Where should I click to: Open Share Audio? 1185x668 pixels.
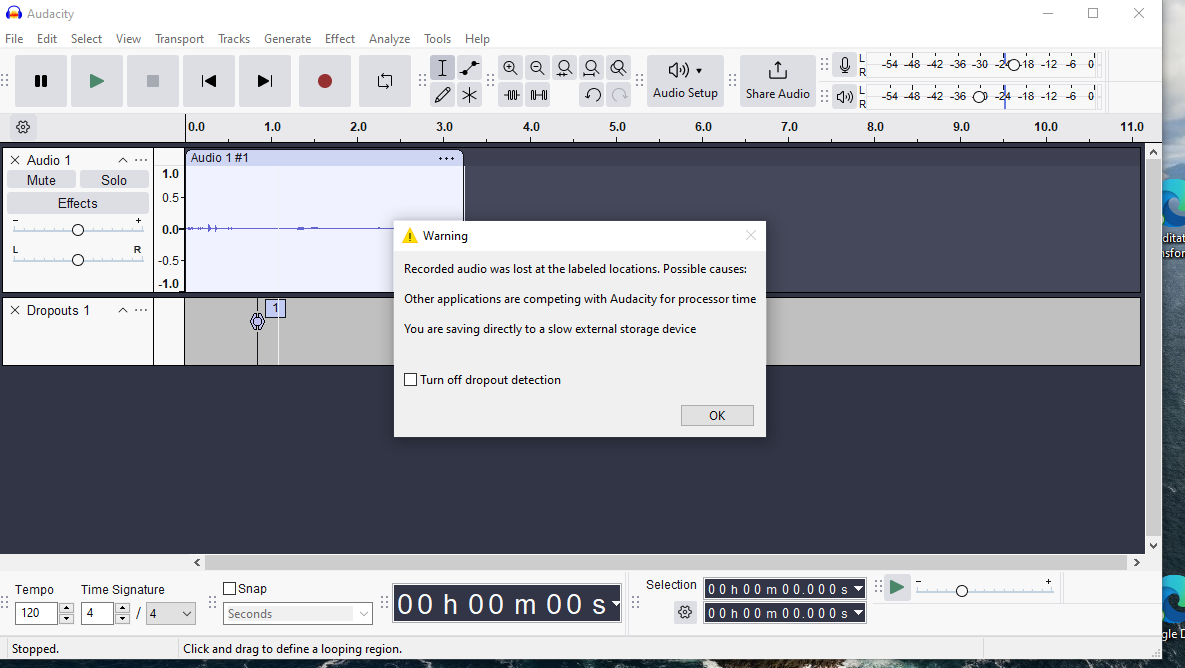coord(777,81)
